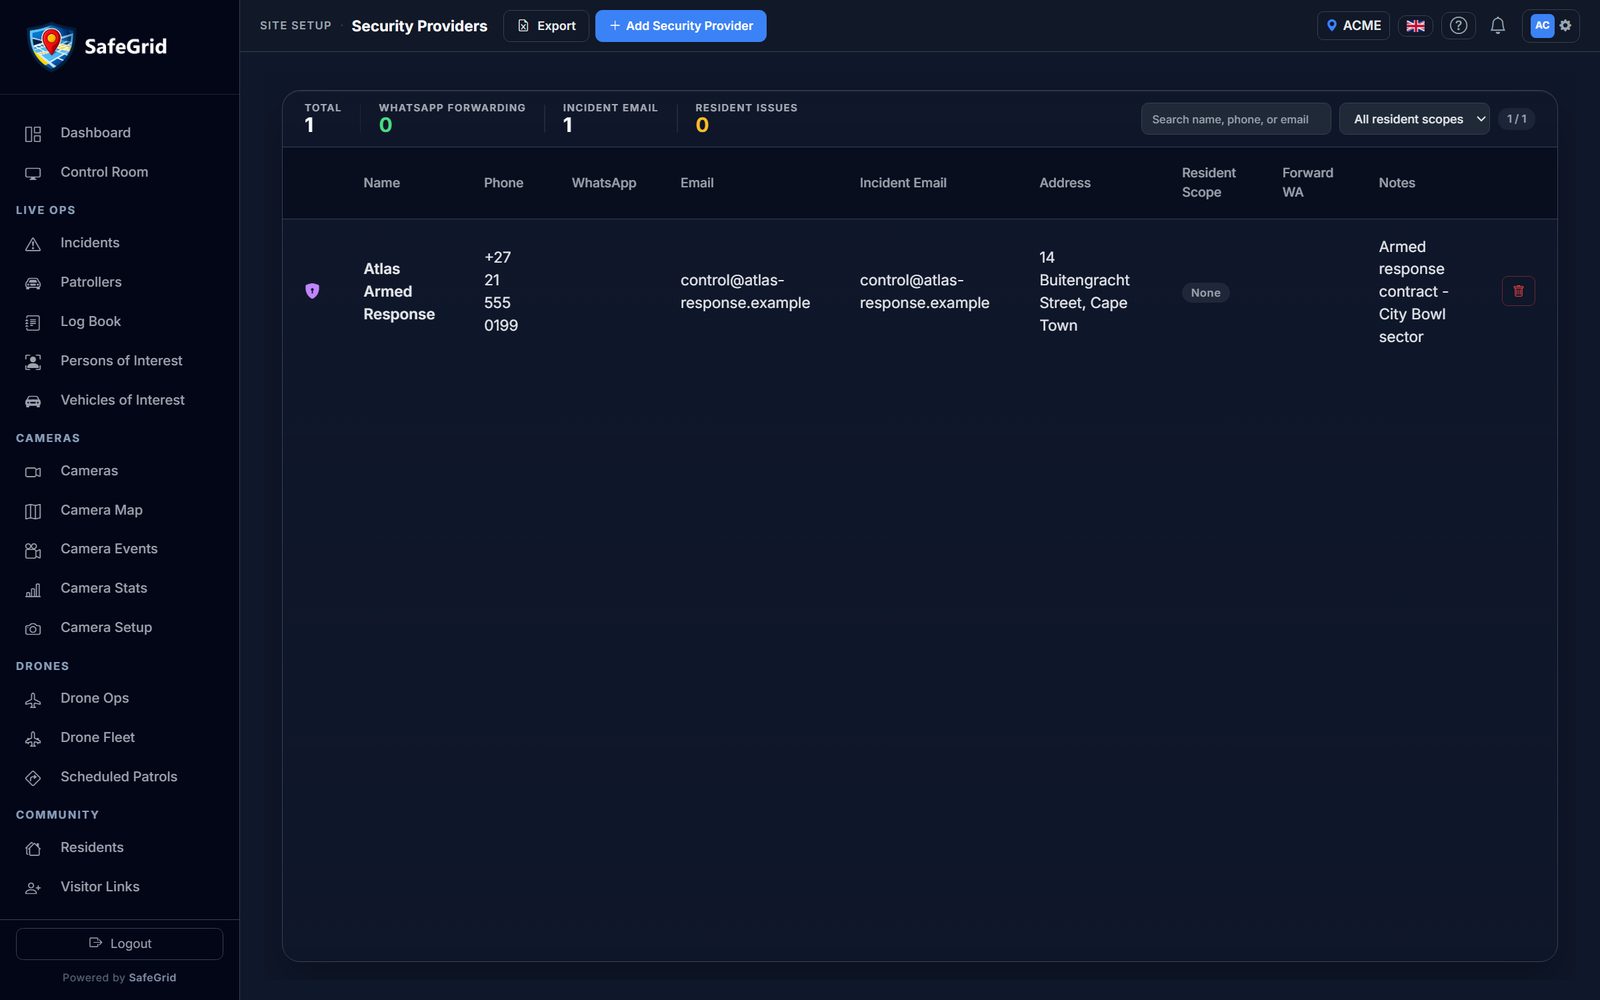
Task: Expand the All resident scopes dropdown
Action: point(1414,119)
